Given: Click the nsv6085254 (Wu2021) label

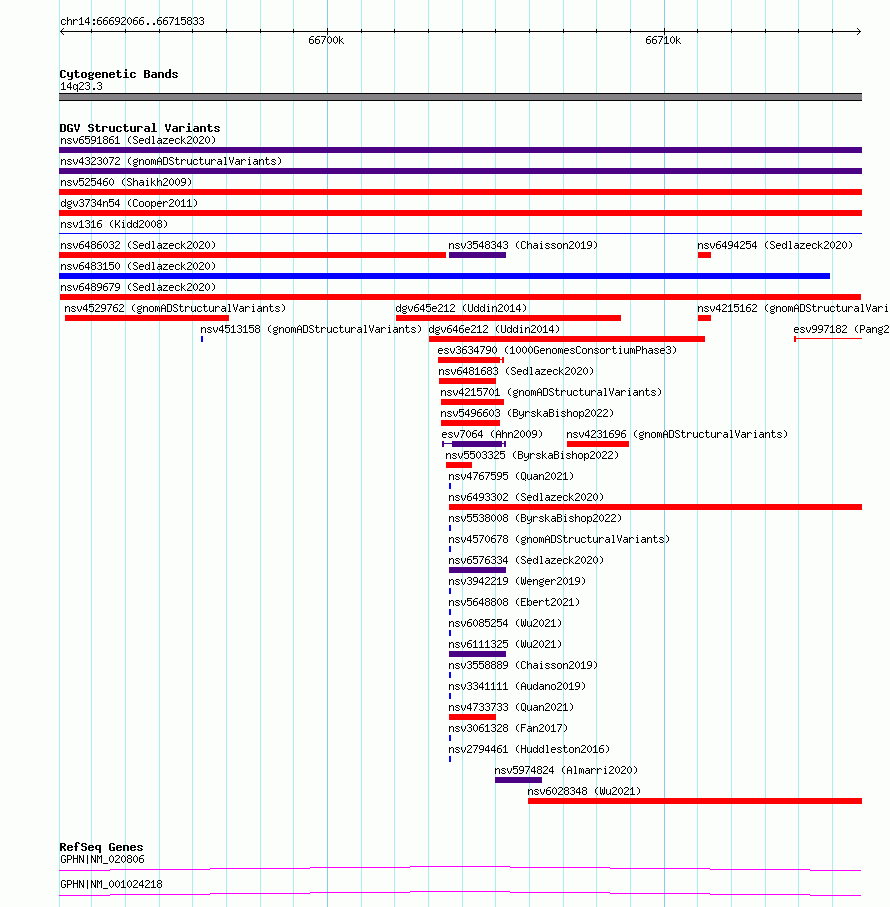Looking at the screenshot, I should [x=505, y=624].
